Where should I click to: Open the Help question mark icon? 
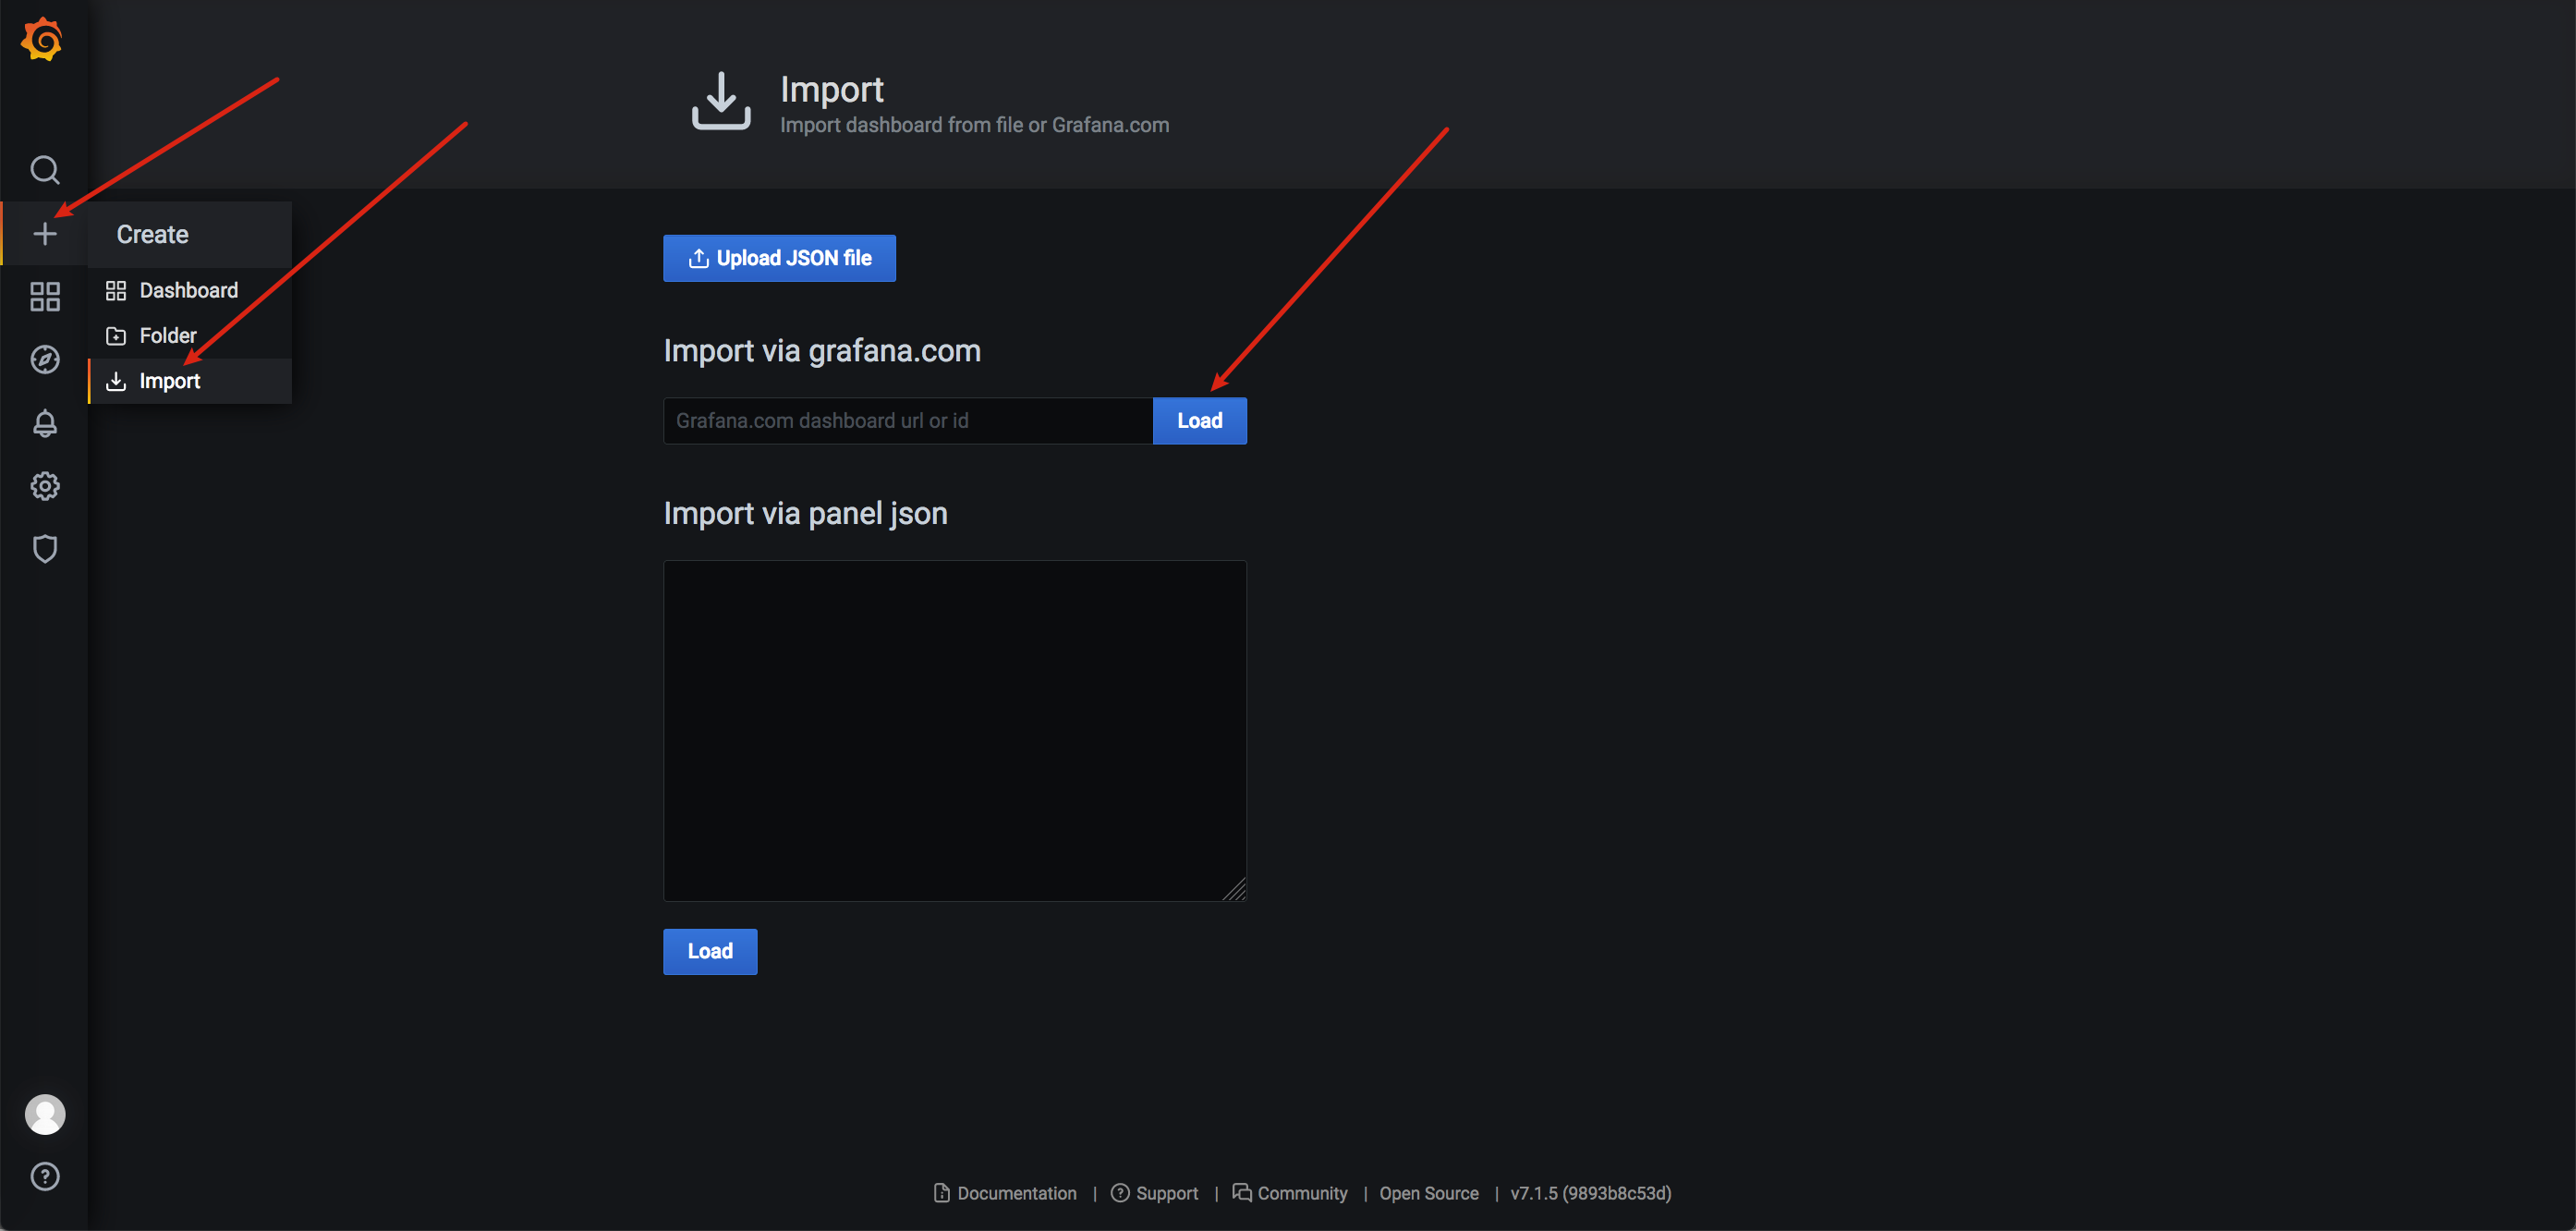coord(45,1177)
